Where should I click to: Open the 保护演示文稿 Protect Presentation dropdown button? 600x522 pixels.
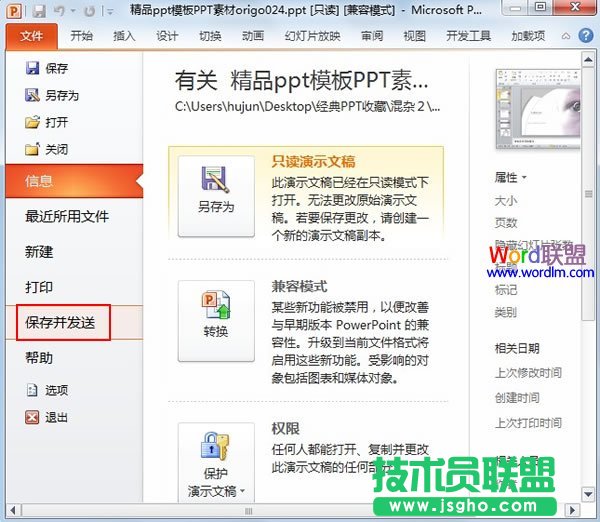[x=216, y=463]
